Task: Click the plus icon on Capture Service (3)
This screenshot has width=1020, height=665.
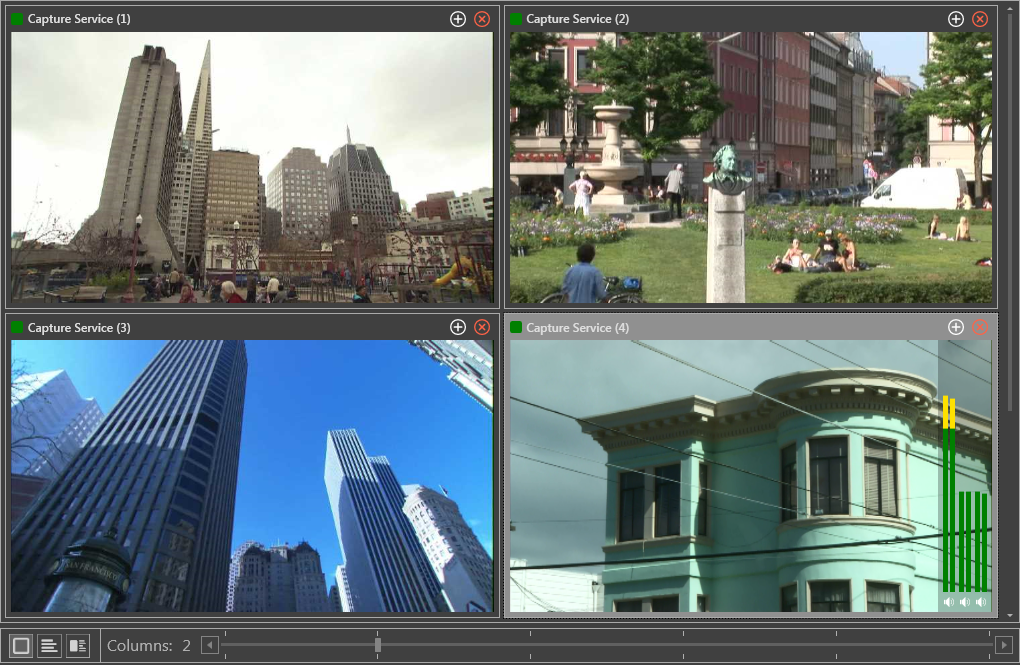Action: point(457,327)
